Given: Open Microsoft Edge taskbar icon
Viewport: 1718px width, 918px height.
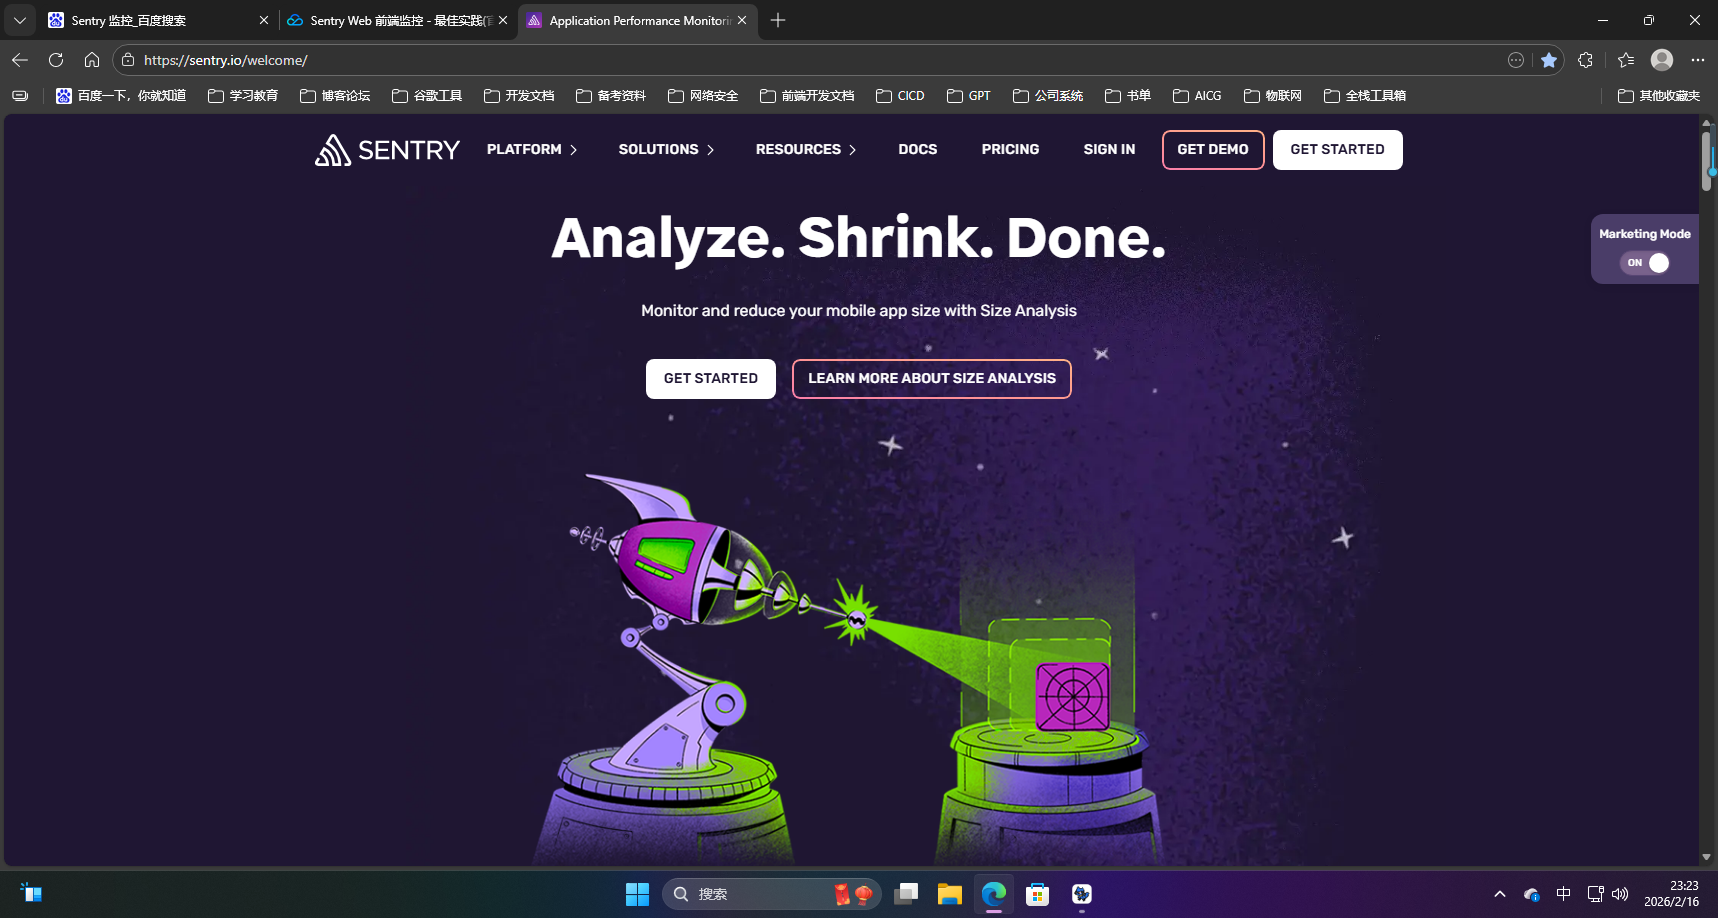Looking at the screenshot, I should [993, 894].
